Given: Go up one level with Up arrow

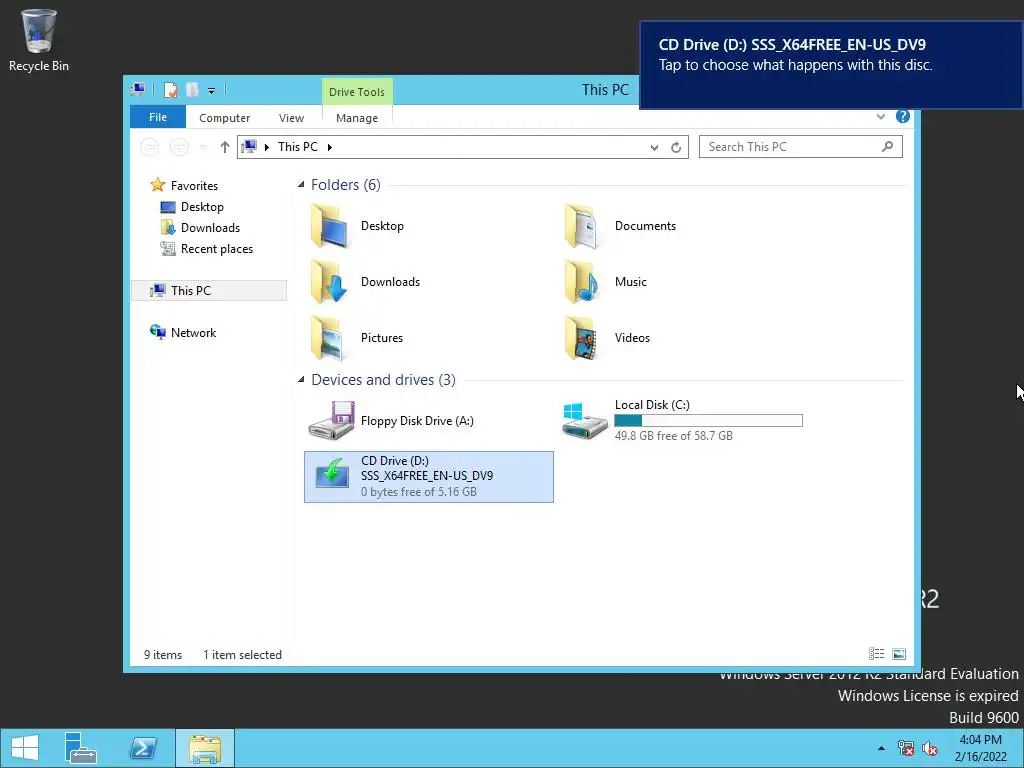Looking at the screenshot, I should click(225, 147).
